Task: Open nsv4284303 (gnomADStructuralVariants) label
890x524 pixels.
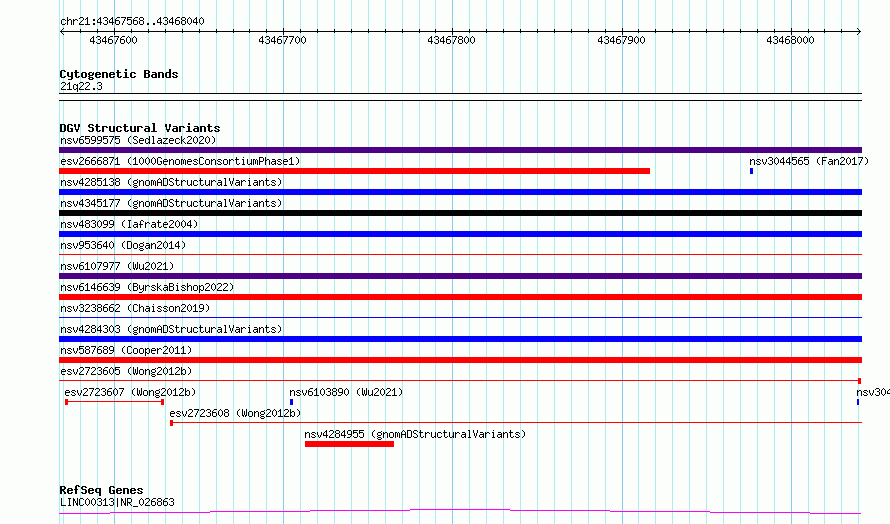Action: click(171, 329)
